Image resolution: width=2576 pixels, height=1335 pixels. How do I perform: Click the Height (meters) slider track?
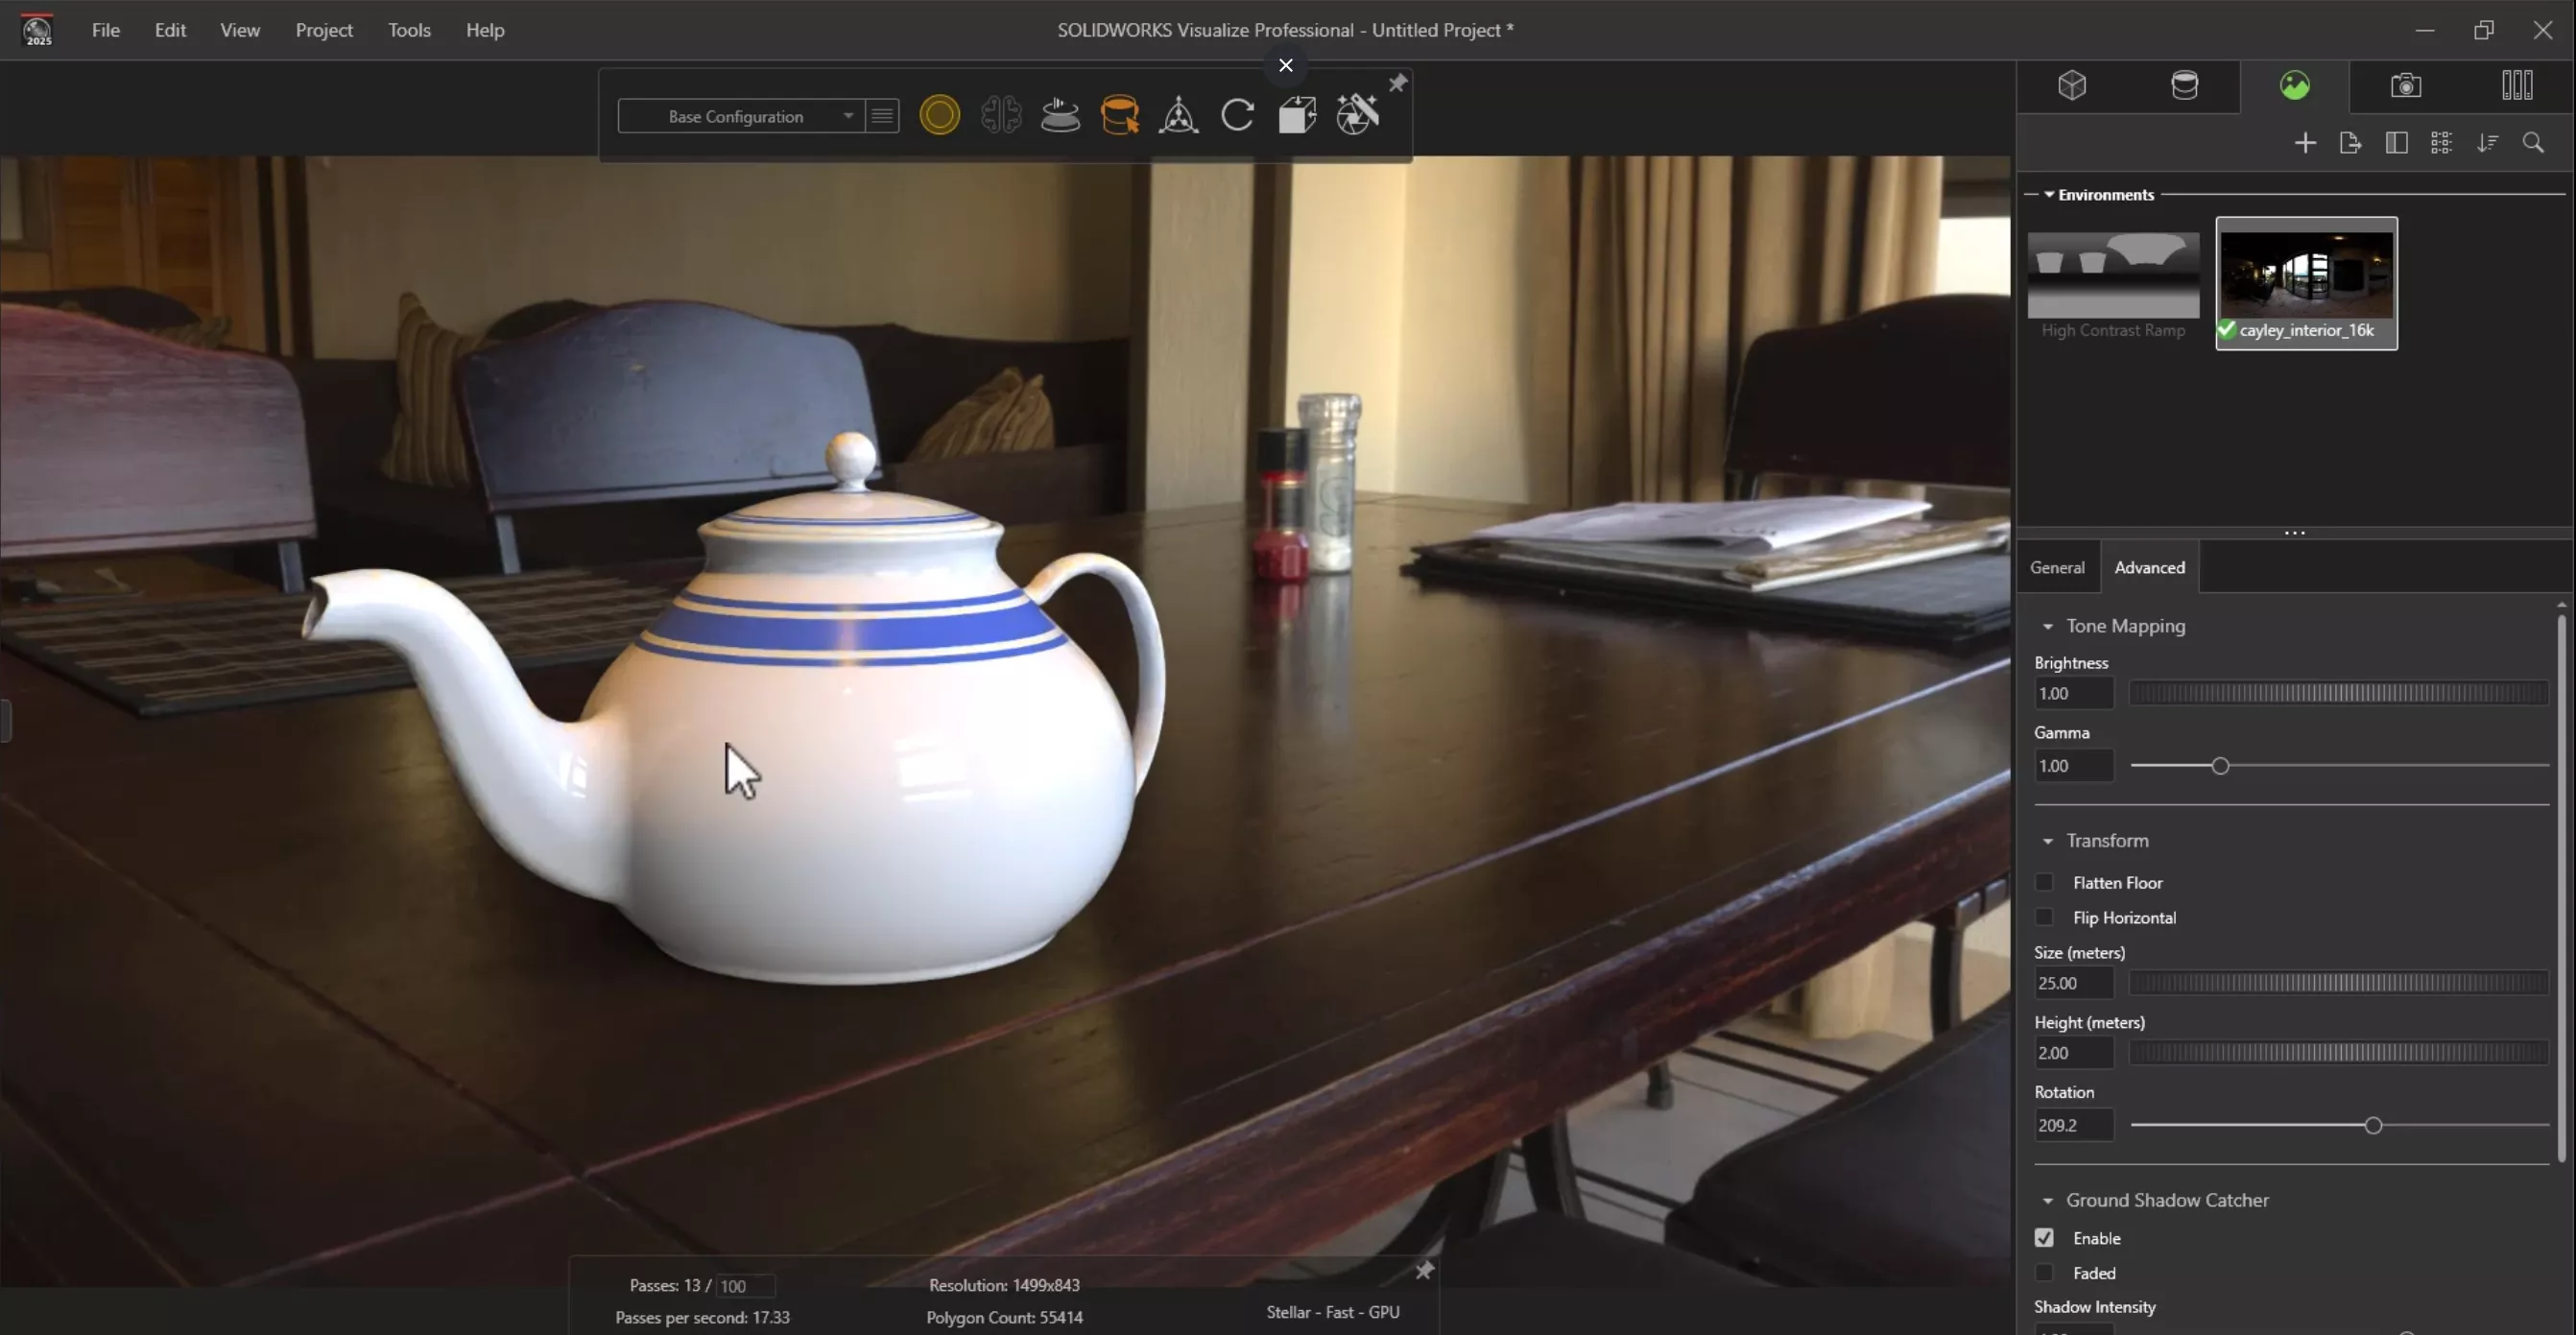(2339, 1053)
